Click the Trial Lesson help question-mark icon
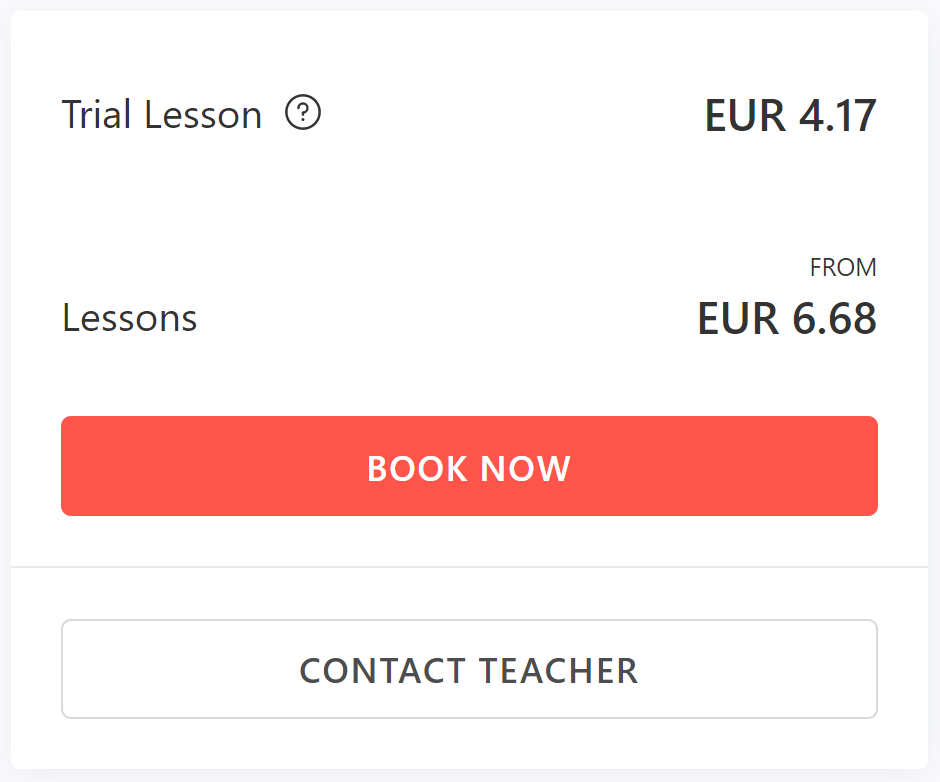 coord(303,113)
